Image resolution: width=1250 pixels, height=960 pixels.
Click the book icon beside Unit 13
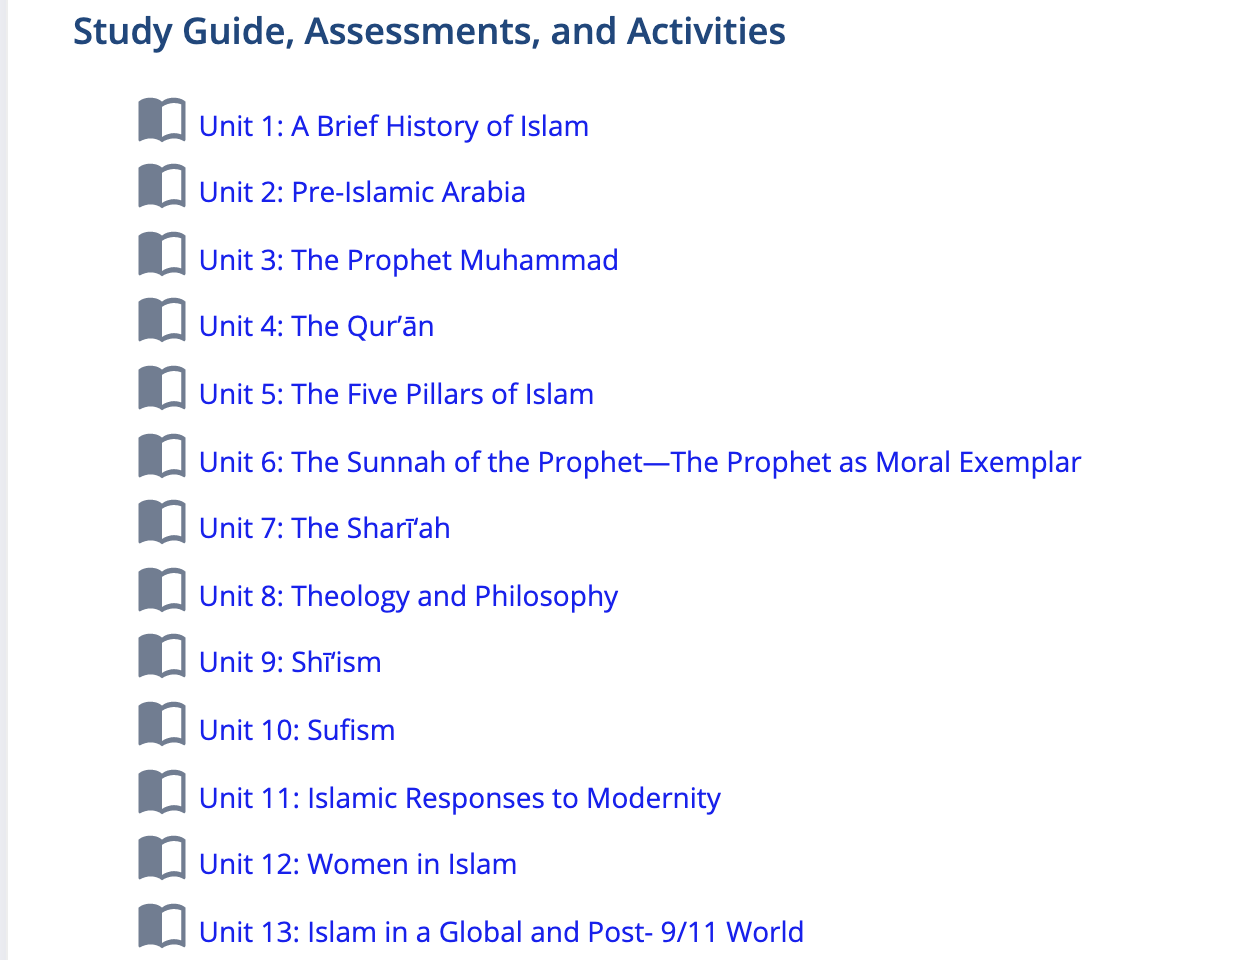[x=161, y=926]
